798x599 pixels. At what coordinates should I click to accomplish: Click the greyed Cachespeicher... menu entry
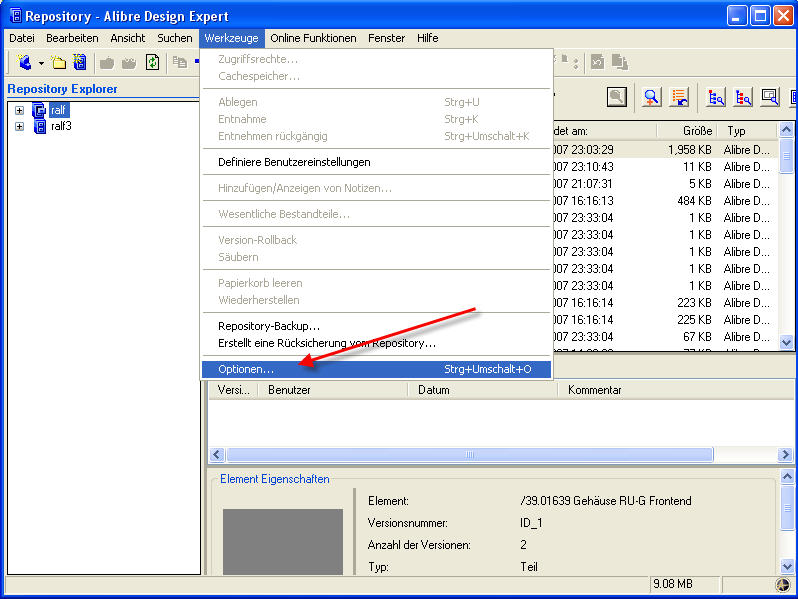click(377, 76)
